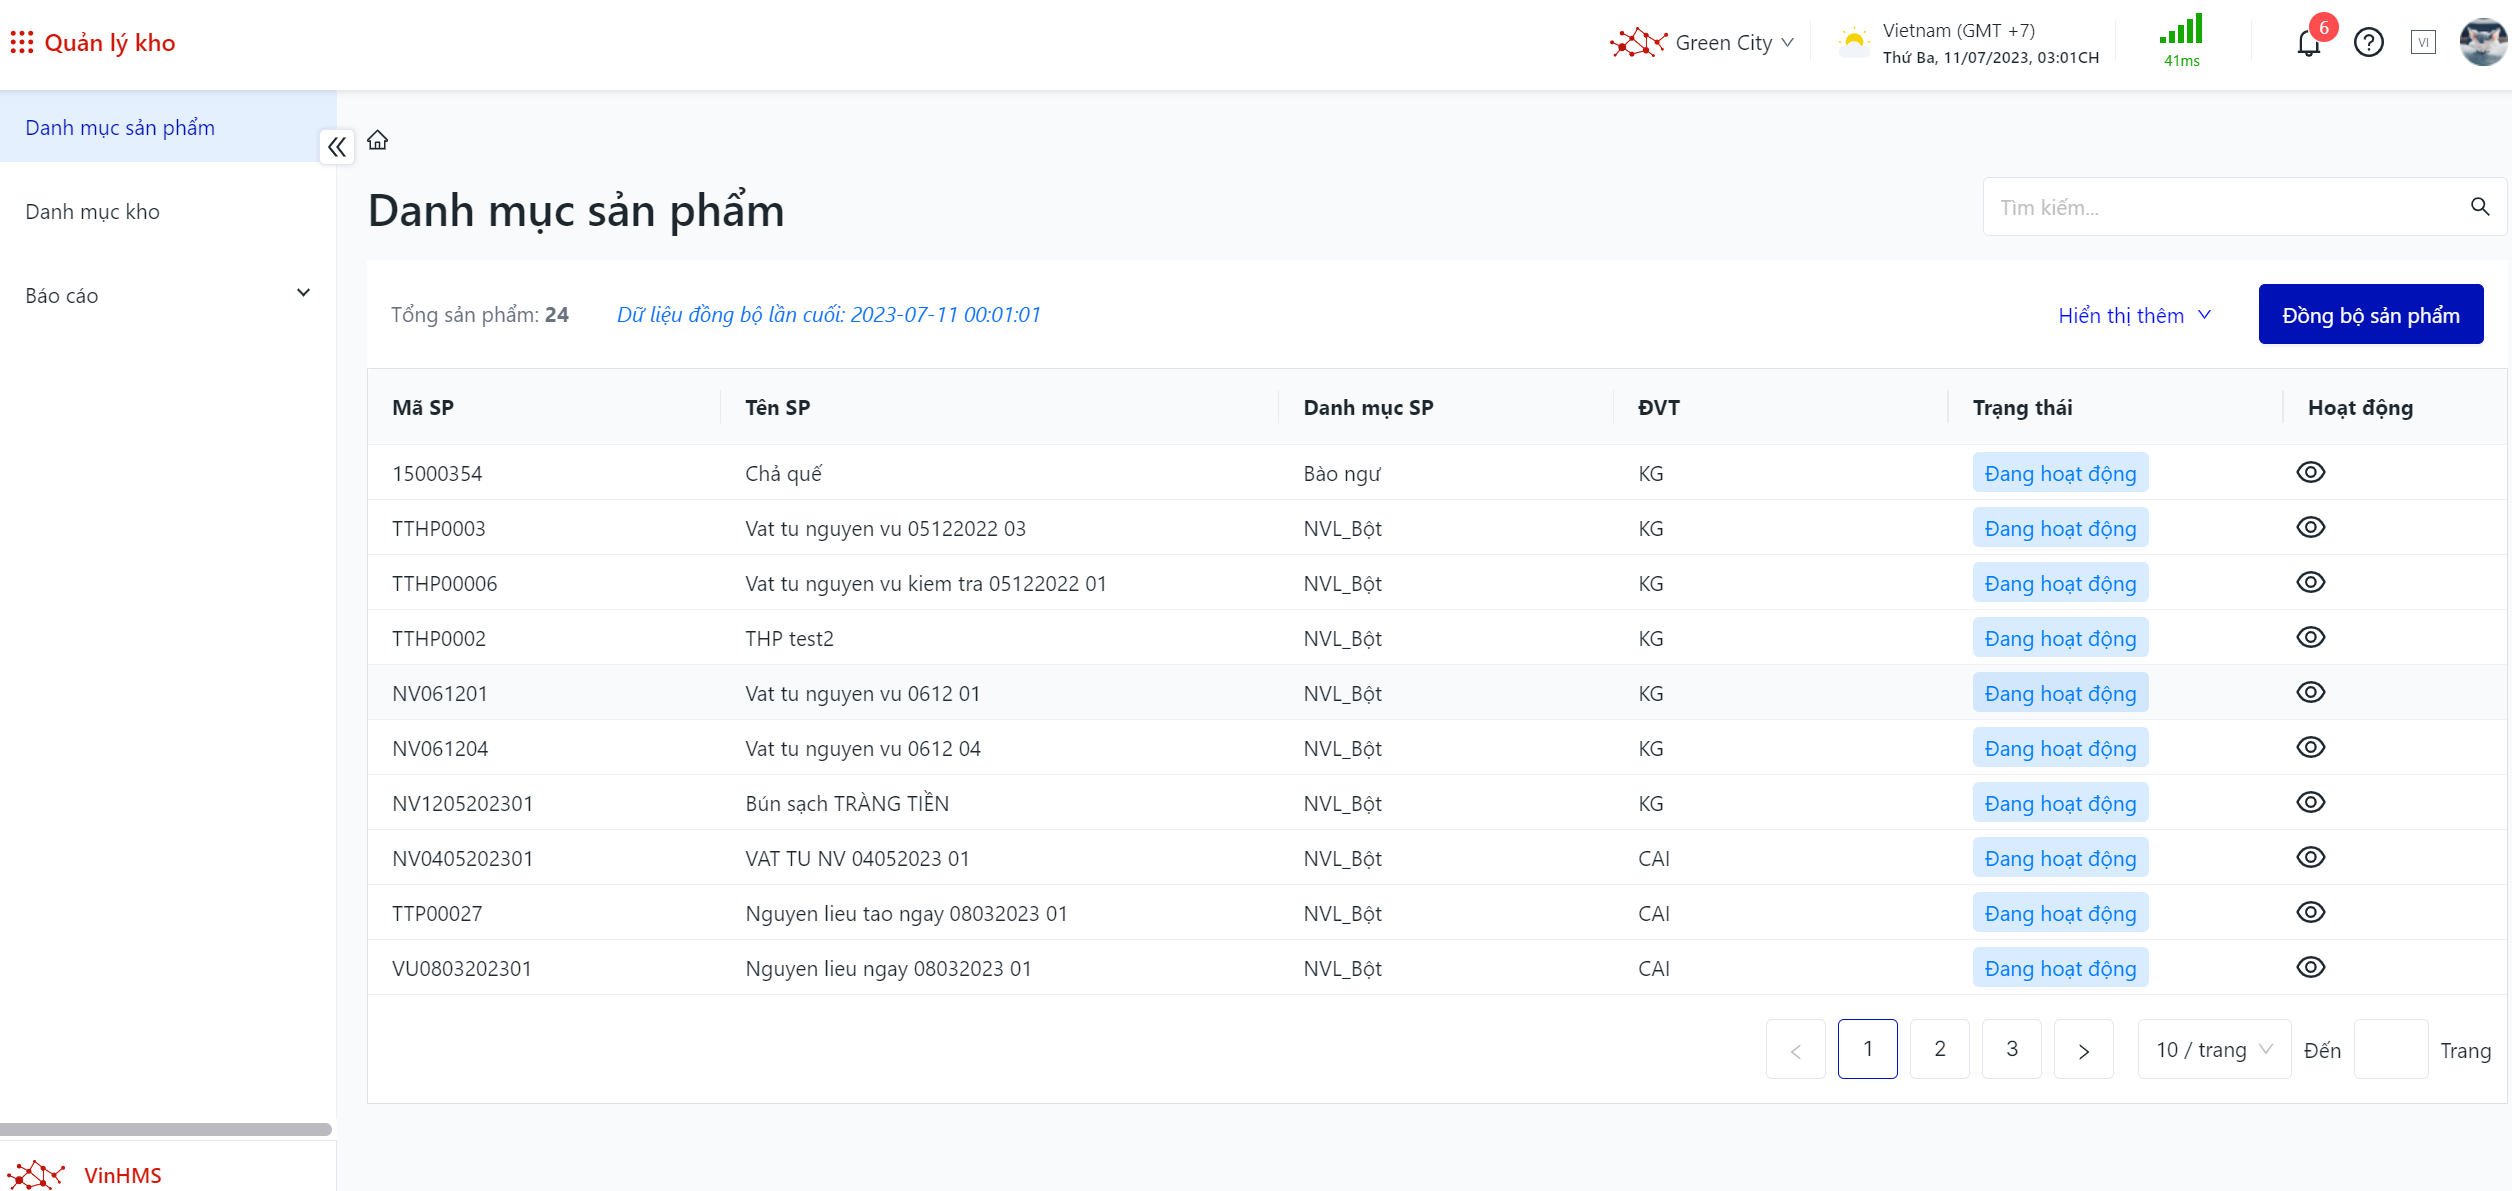
Task: View details of THP test2 row
Action: coord(2310,638)
